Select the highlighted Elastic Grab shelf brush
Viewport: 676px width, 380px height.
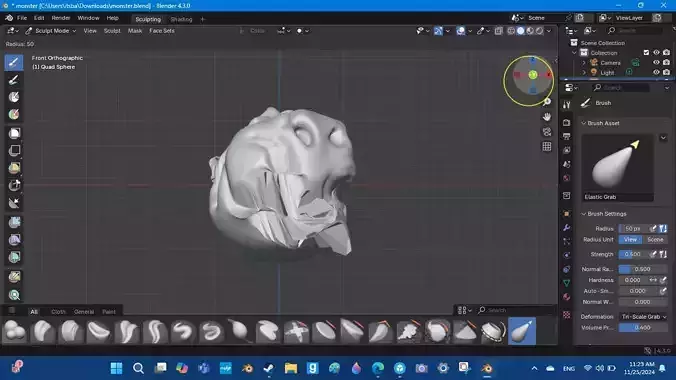[x=522, y=331]
